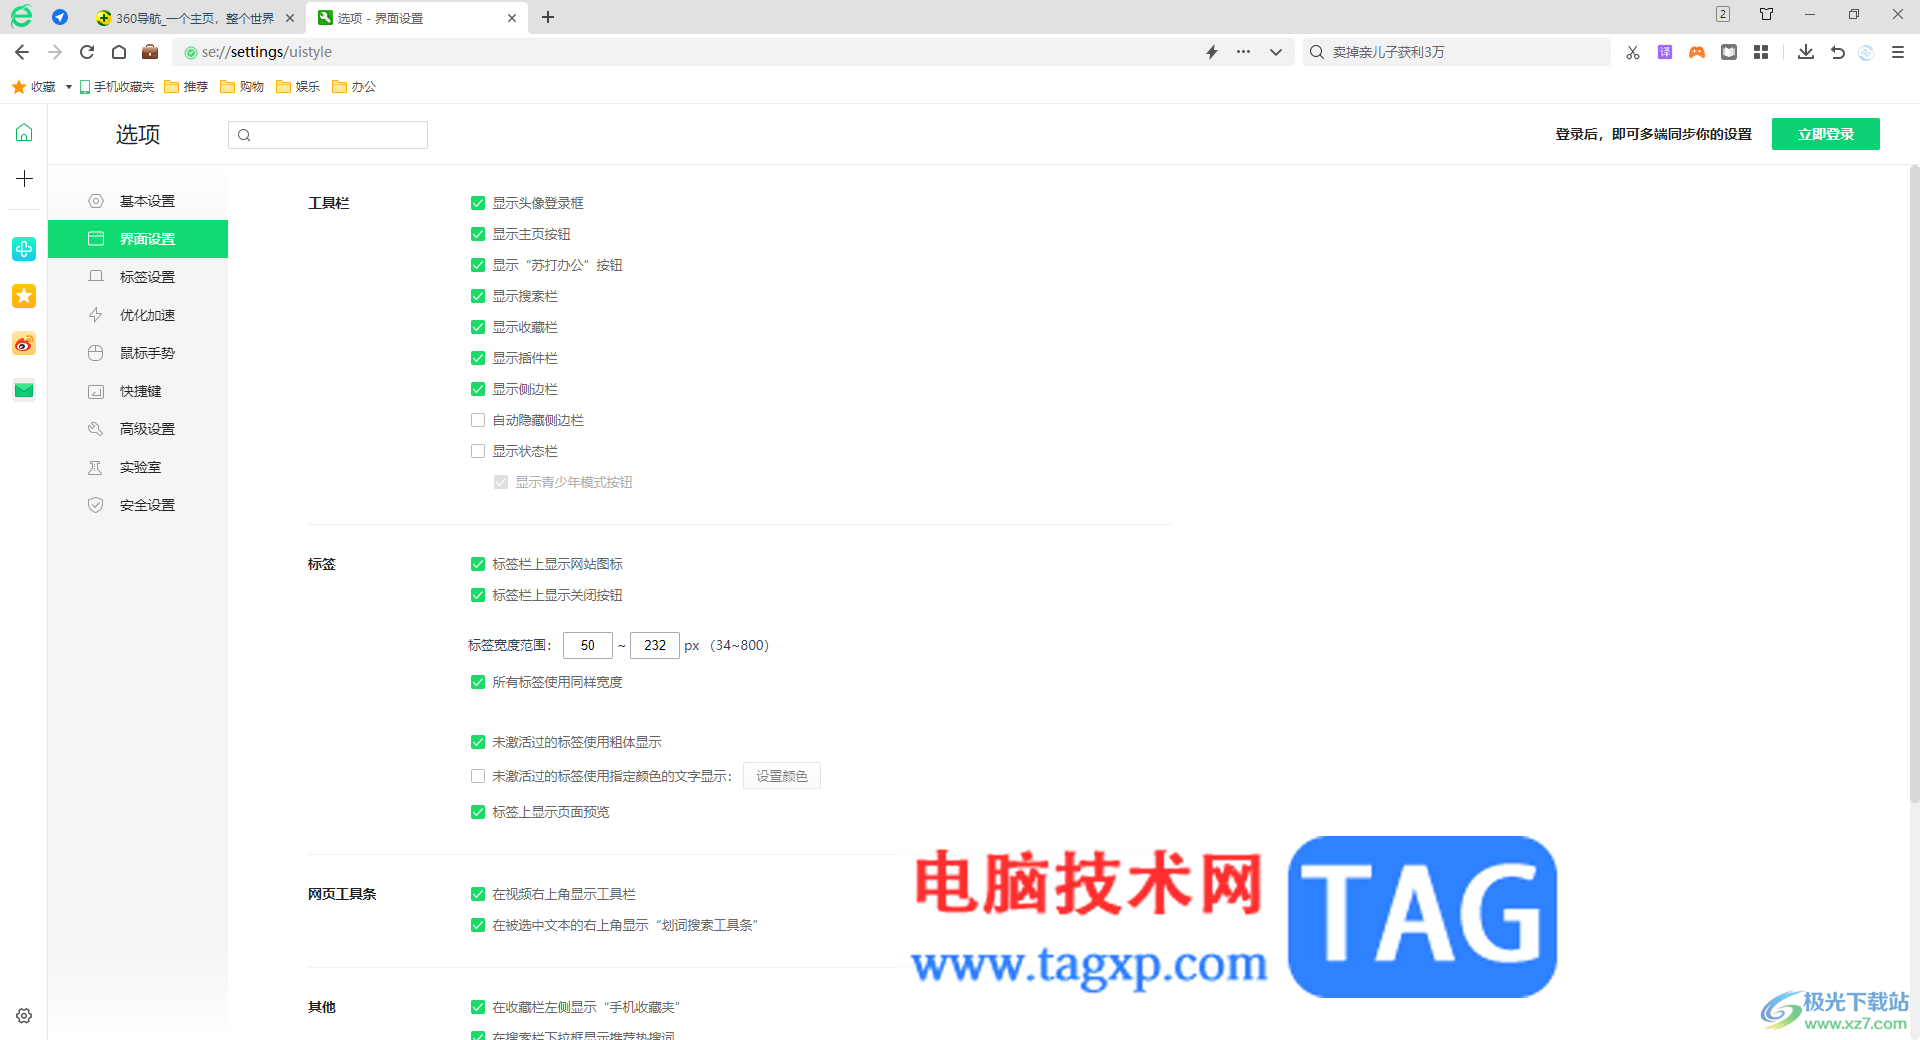Open 标签设置 in settings navigation
Viewport: 1920px width, 1040px height.
[x=138, y=277]
